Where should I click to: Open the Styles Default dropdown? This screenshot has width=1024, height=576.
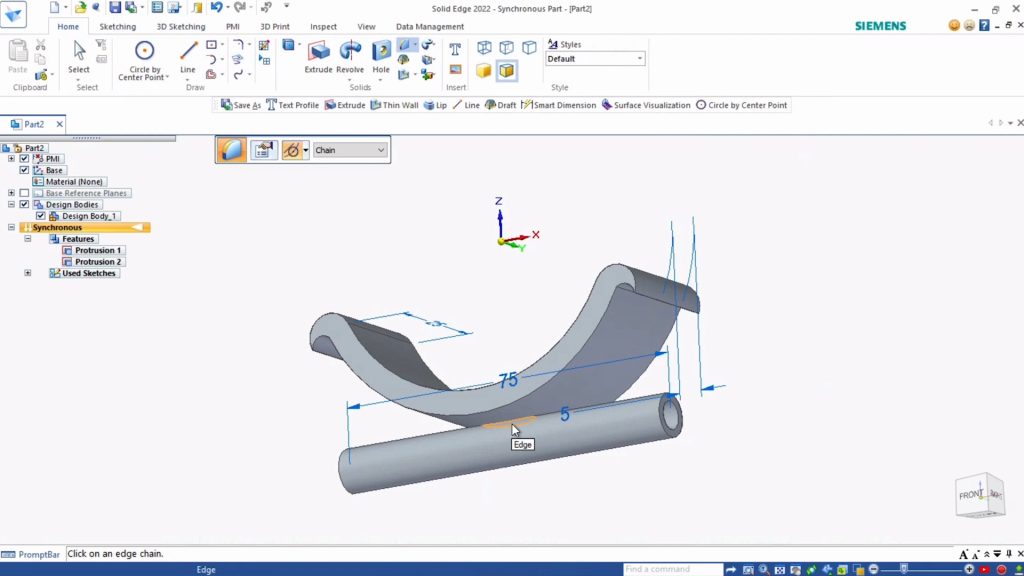click(x=595, y=59)
